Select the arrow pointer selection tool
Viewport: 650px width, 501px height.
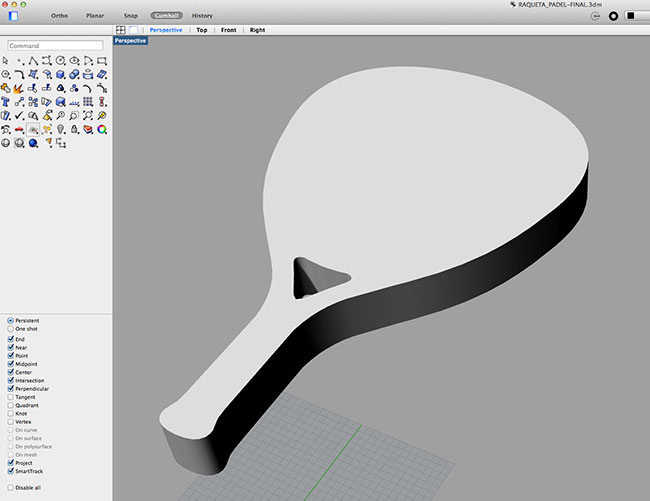pos(6,61)
